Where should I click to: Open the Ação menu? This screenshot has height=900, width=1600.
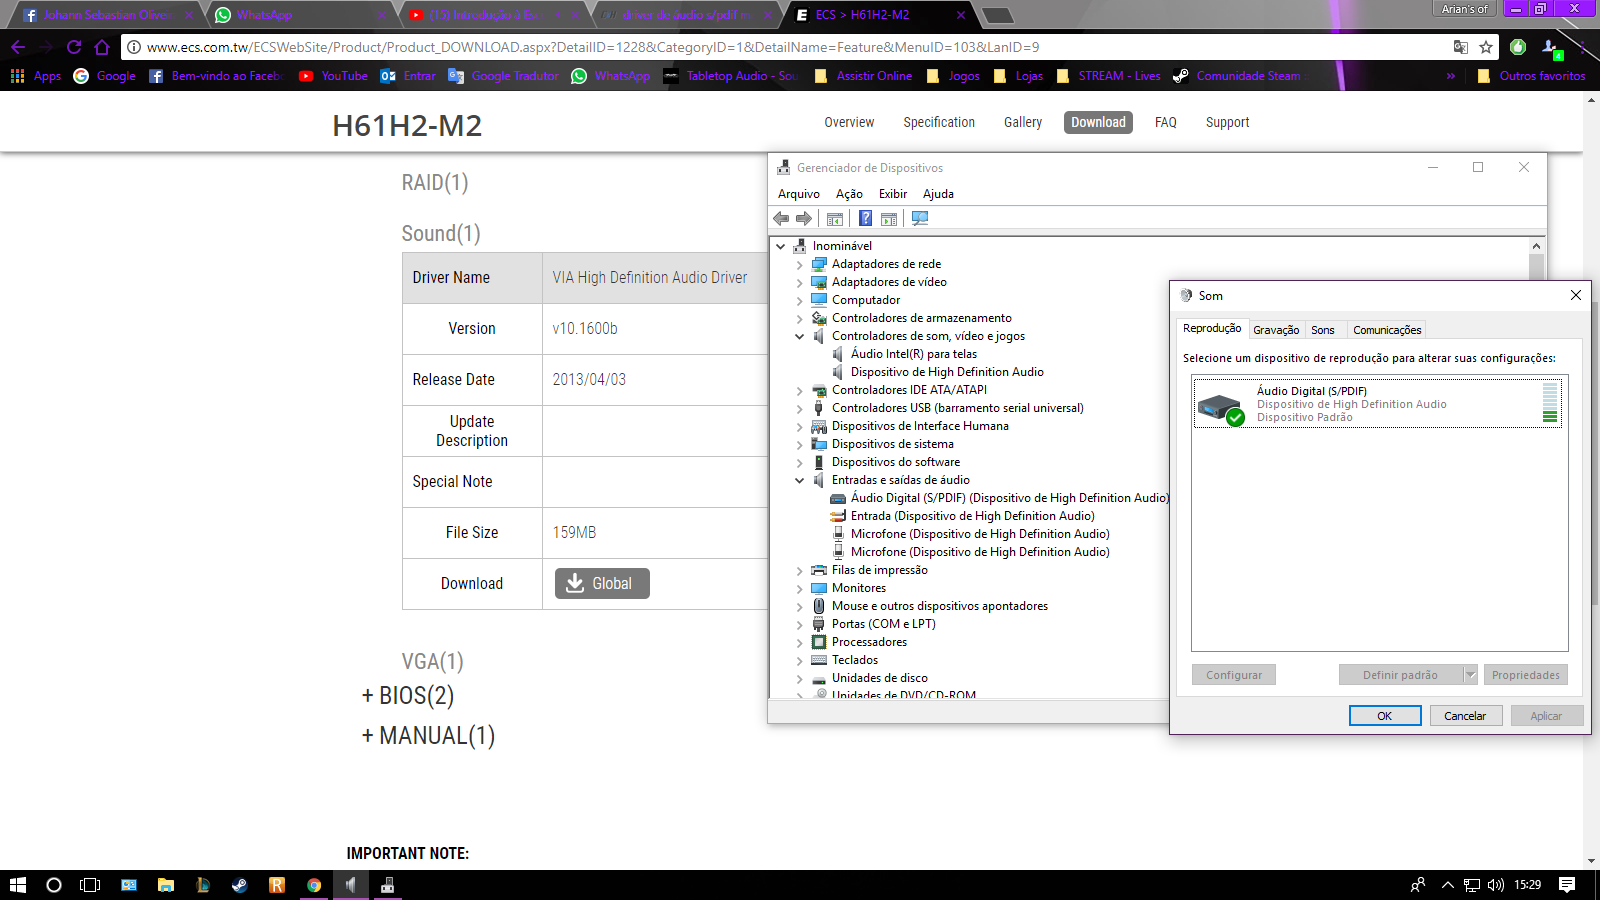pos(849,194)
